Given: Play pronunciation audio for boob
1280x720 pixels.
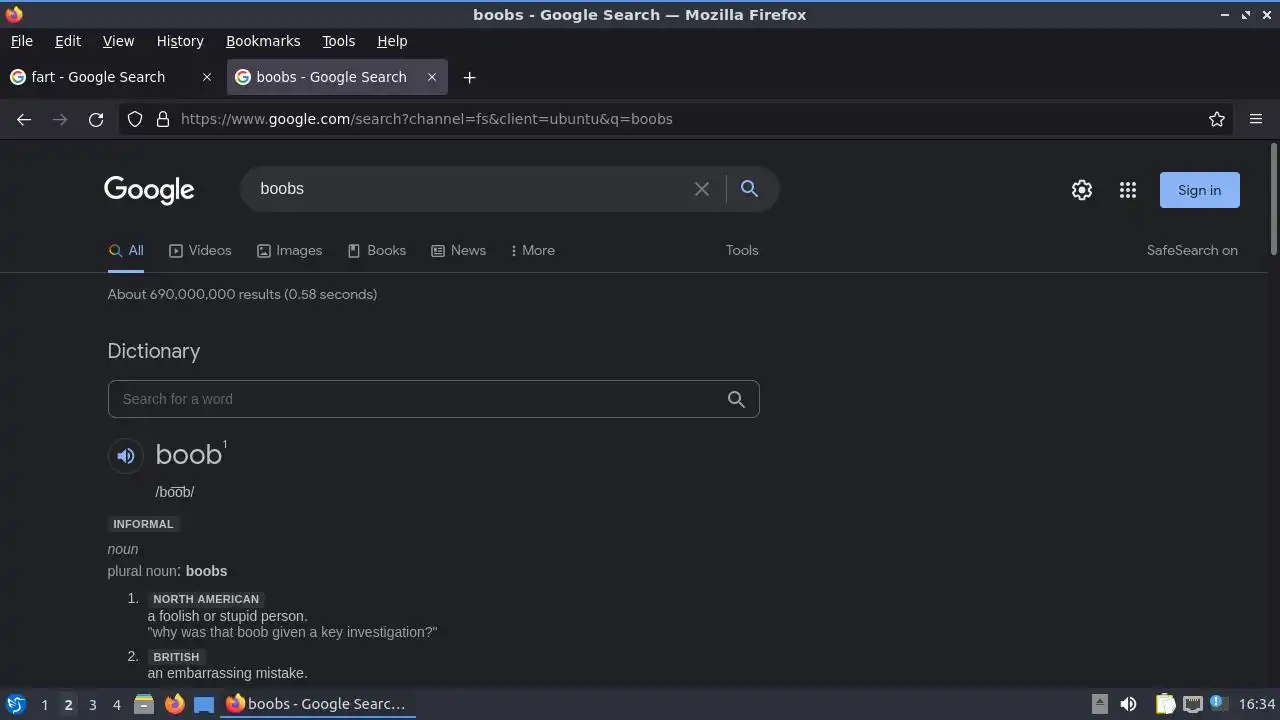Looking at the screenshot, I should [x=126, y=456].
